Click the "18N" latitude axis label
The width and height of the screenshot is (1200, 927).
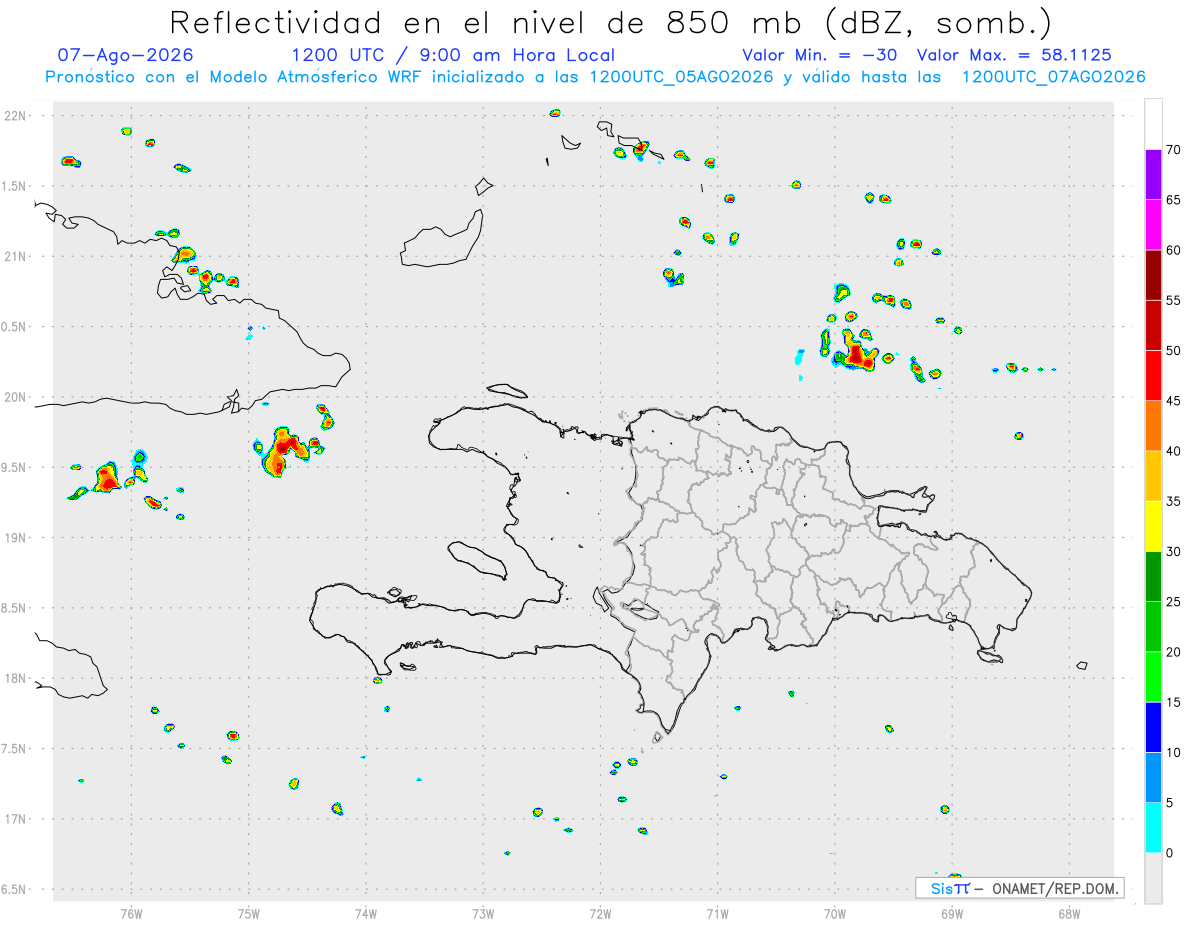(15, 679)
